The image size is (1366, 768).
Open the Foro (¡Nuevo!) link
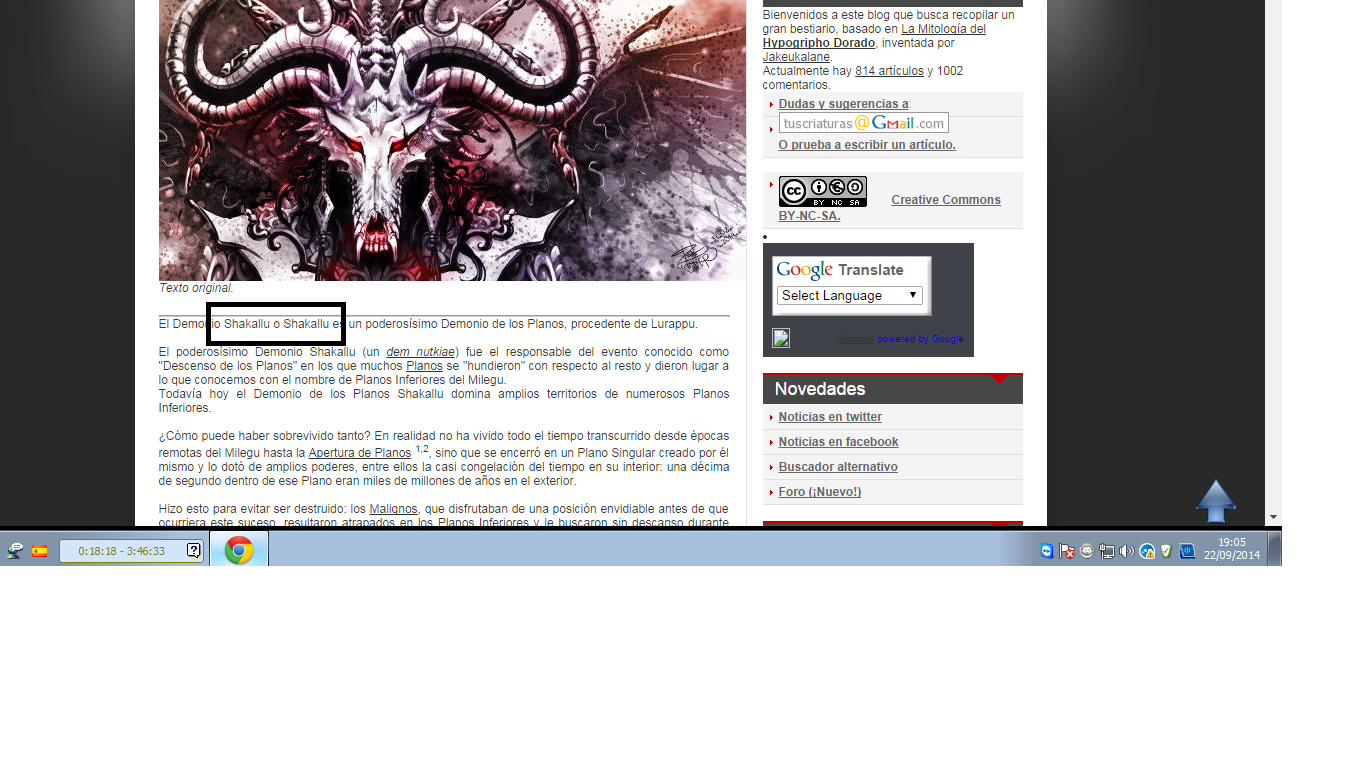(x=820, y=492)
